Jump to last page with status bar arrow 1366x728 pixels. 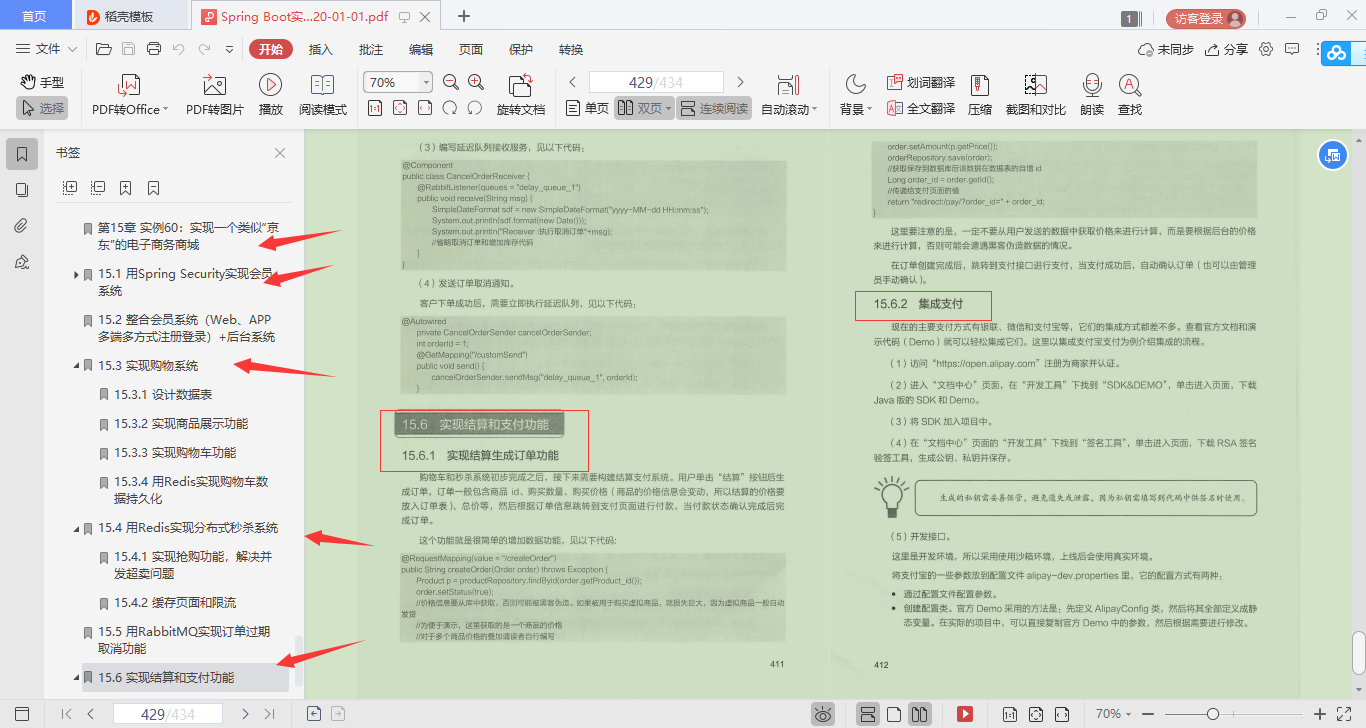[269, 714]
